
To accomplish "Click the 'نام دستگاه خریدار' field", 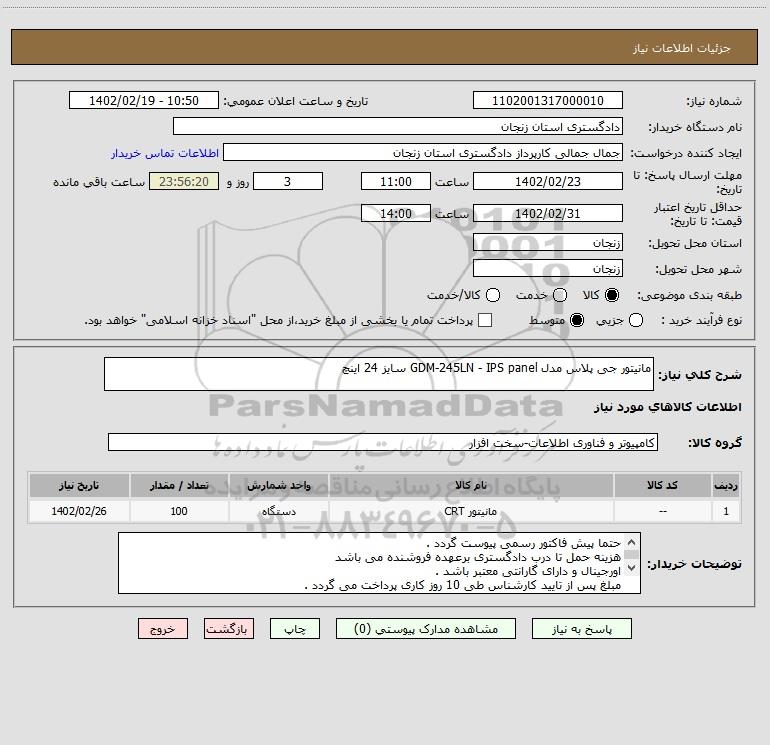I will (x=398, y=126).
